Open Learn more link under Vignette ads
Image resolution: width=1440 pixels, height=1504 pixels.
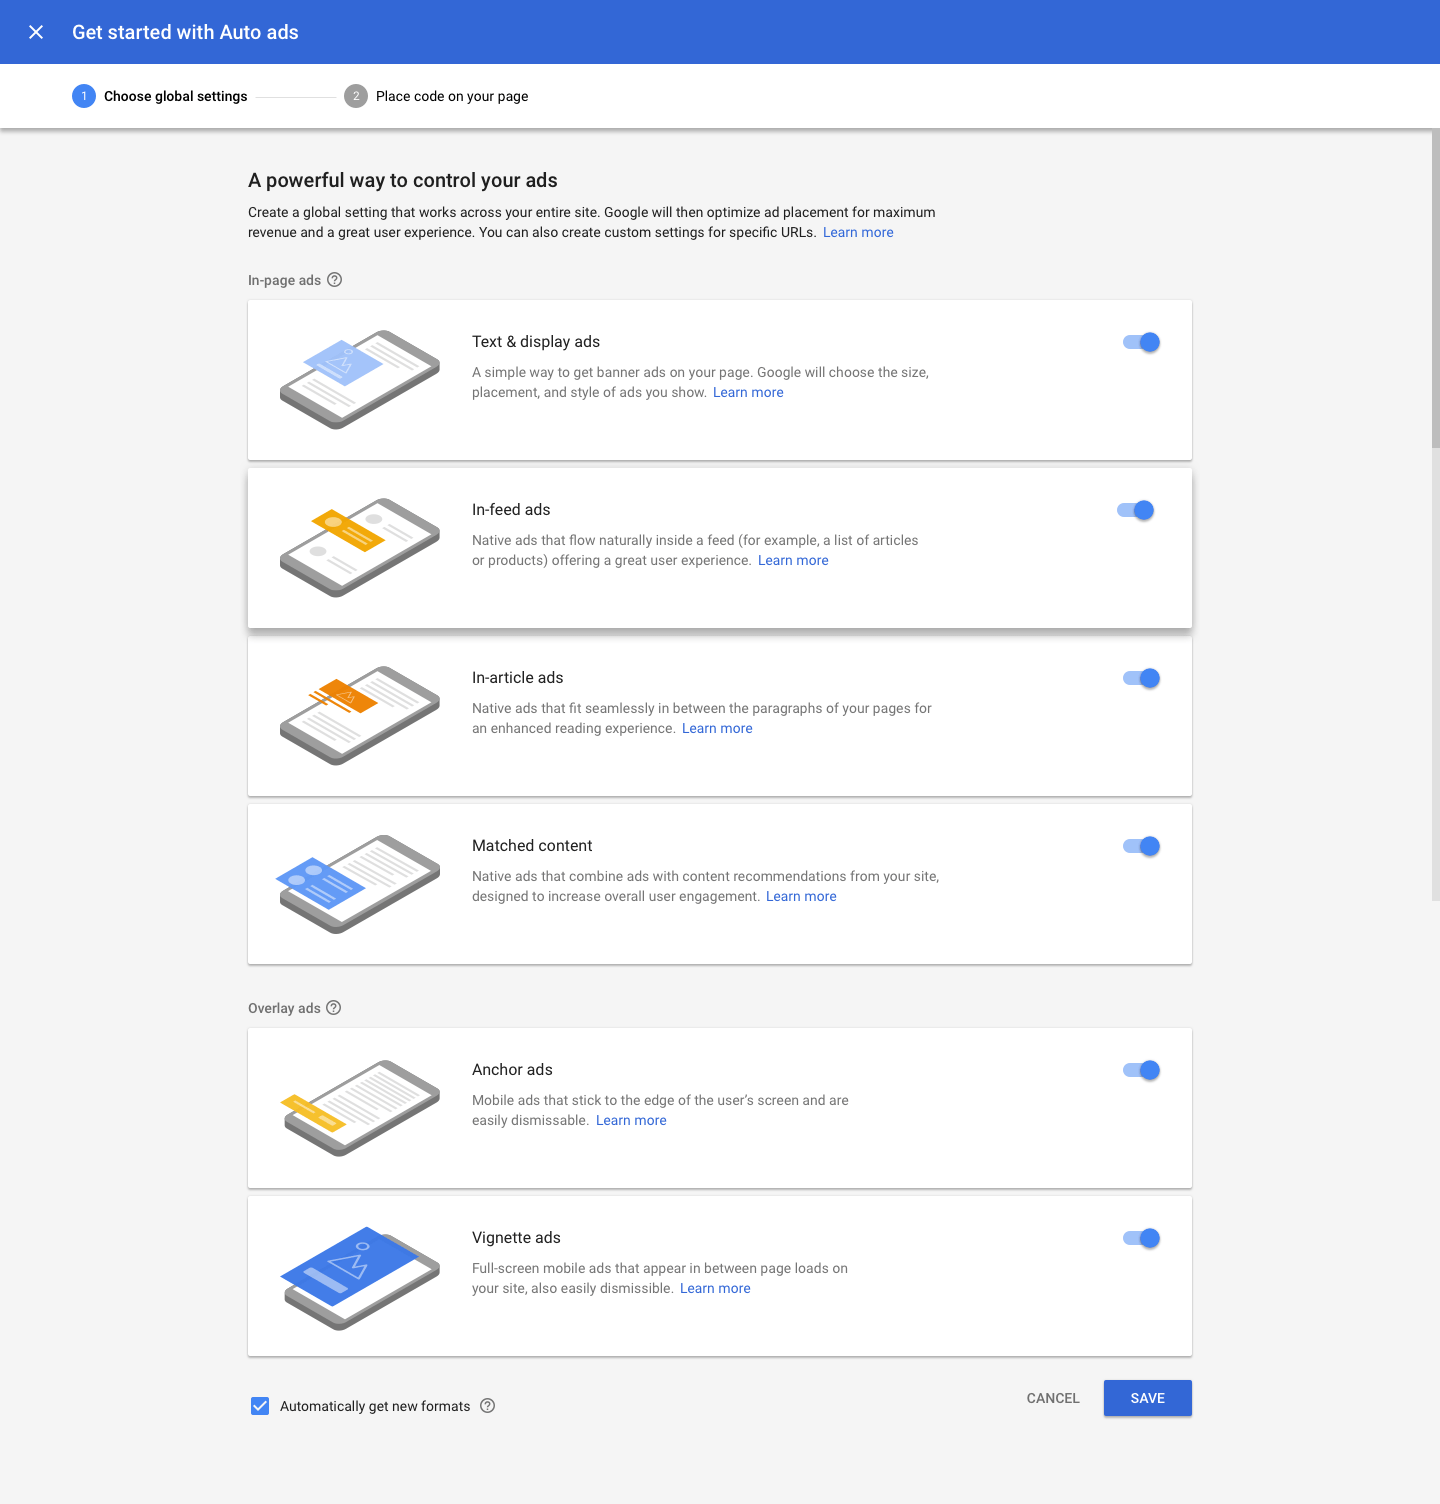715,1288
